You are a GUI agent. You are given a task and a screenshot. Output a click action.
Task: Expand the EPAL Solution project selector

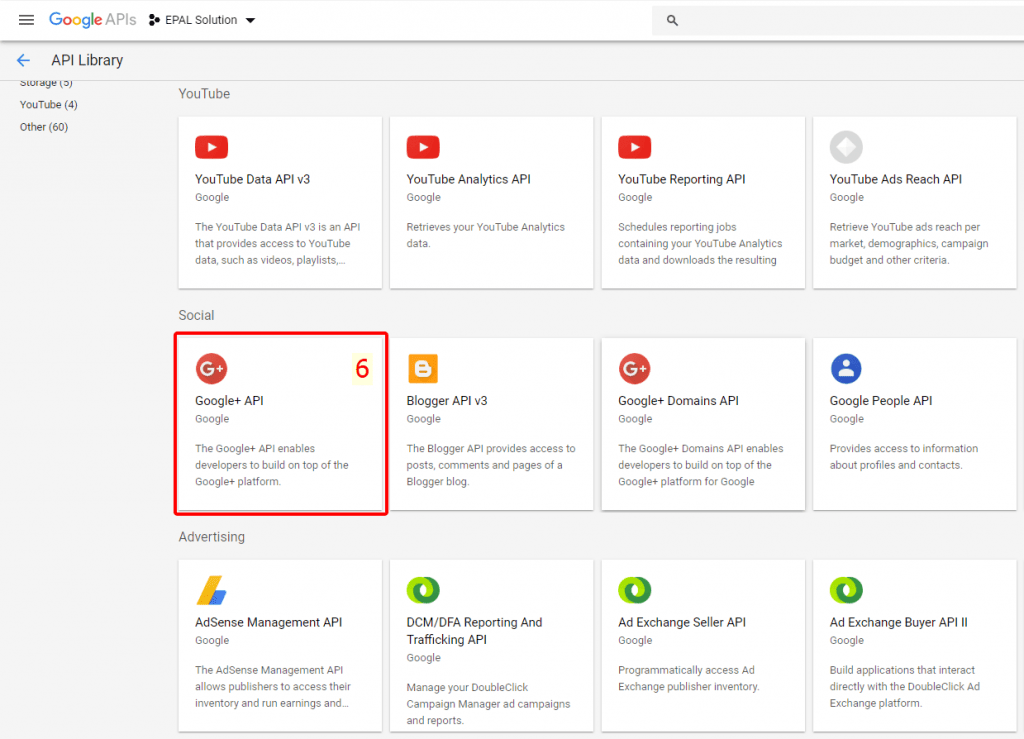202,19
